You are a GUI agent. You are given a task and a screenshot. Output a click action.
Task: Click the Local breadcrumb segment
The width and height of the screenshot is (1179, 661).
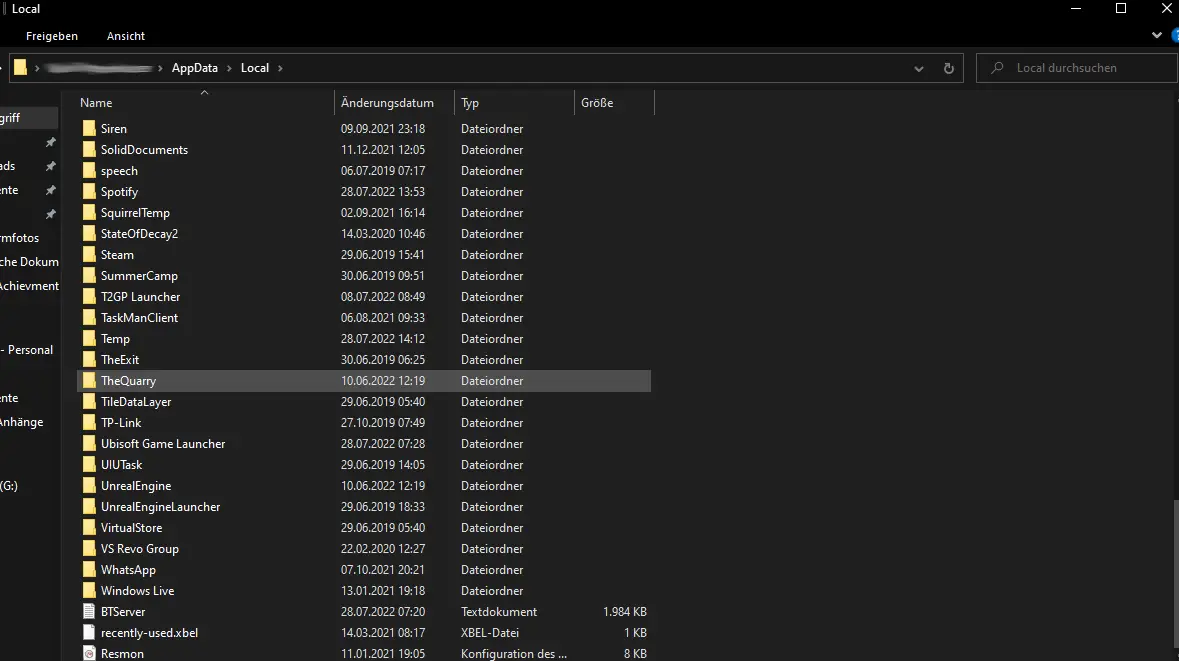[255, 68]
